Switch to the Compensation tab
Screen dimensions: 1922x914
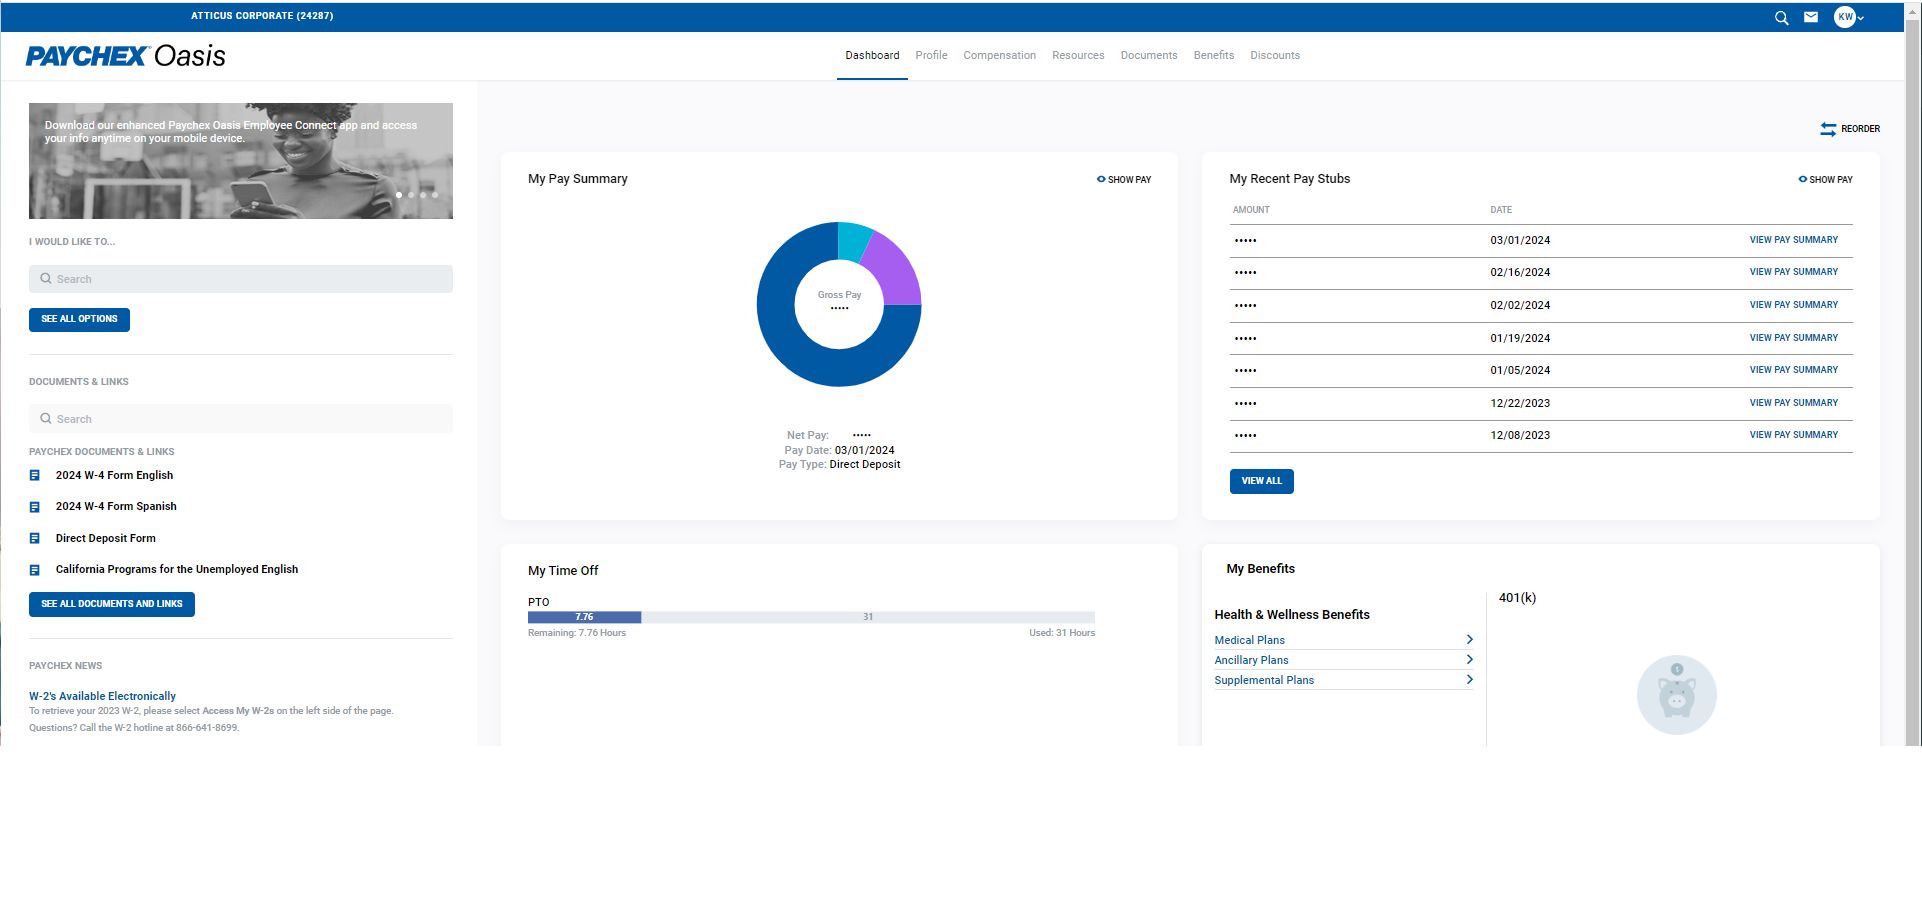(999, 56)
